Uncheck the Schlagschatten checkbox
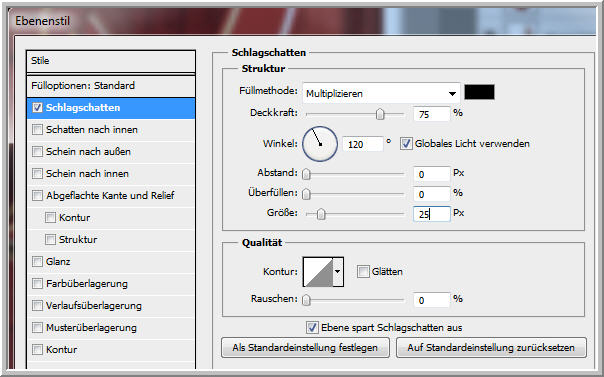This screenshot has width=604, height=377. click(x=37, y=107)
